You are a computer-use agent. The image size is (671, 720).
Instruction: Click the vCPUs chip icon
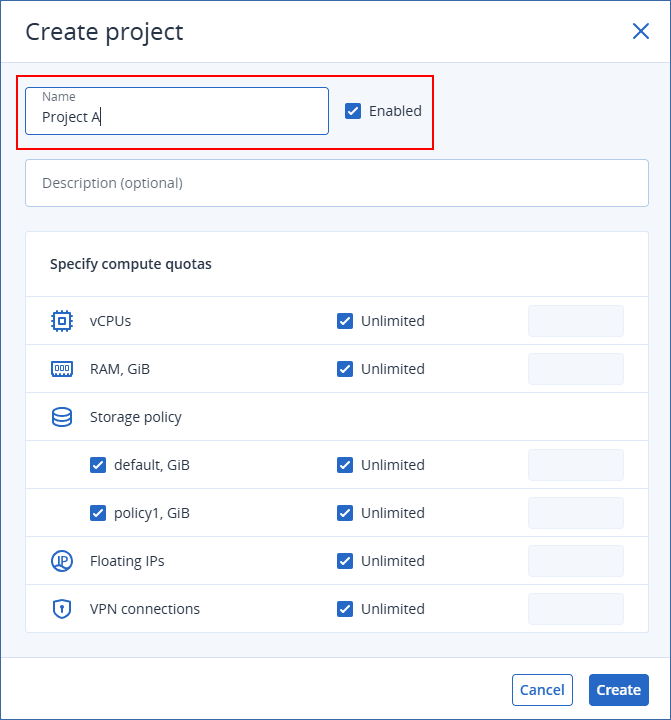point(62,321)
